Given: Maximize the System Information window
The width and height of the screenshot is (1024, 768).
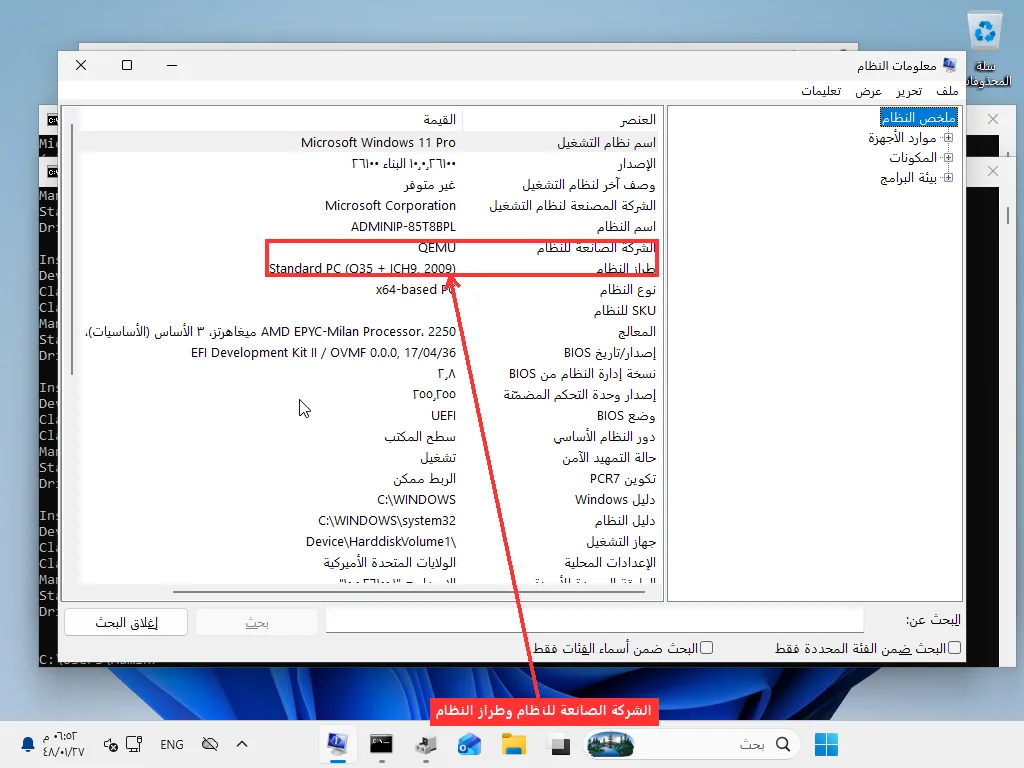Looking at the screenshot, I should tap(127, 65).
